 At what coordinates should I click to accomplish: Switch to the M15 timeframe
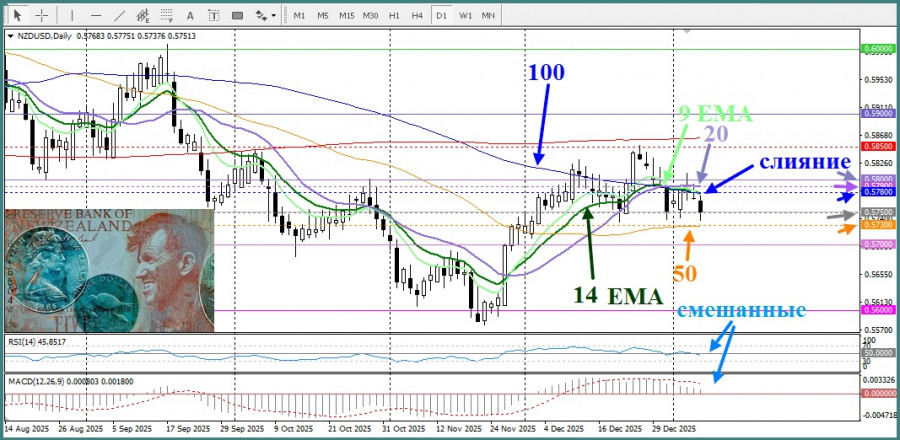[x=346, y=16]
